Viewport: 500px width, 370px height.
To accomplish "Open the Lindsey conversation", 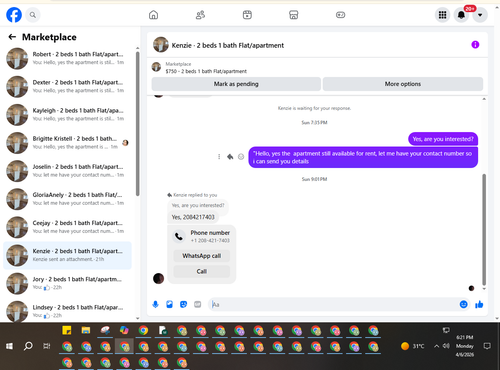I will (x=67, y=311).
